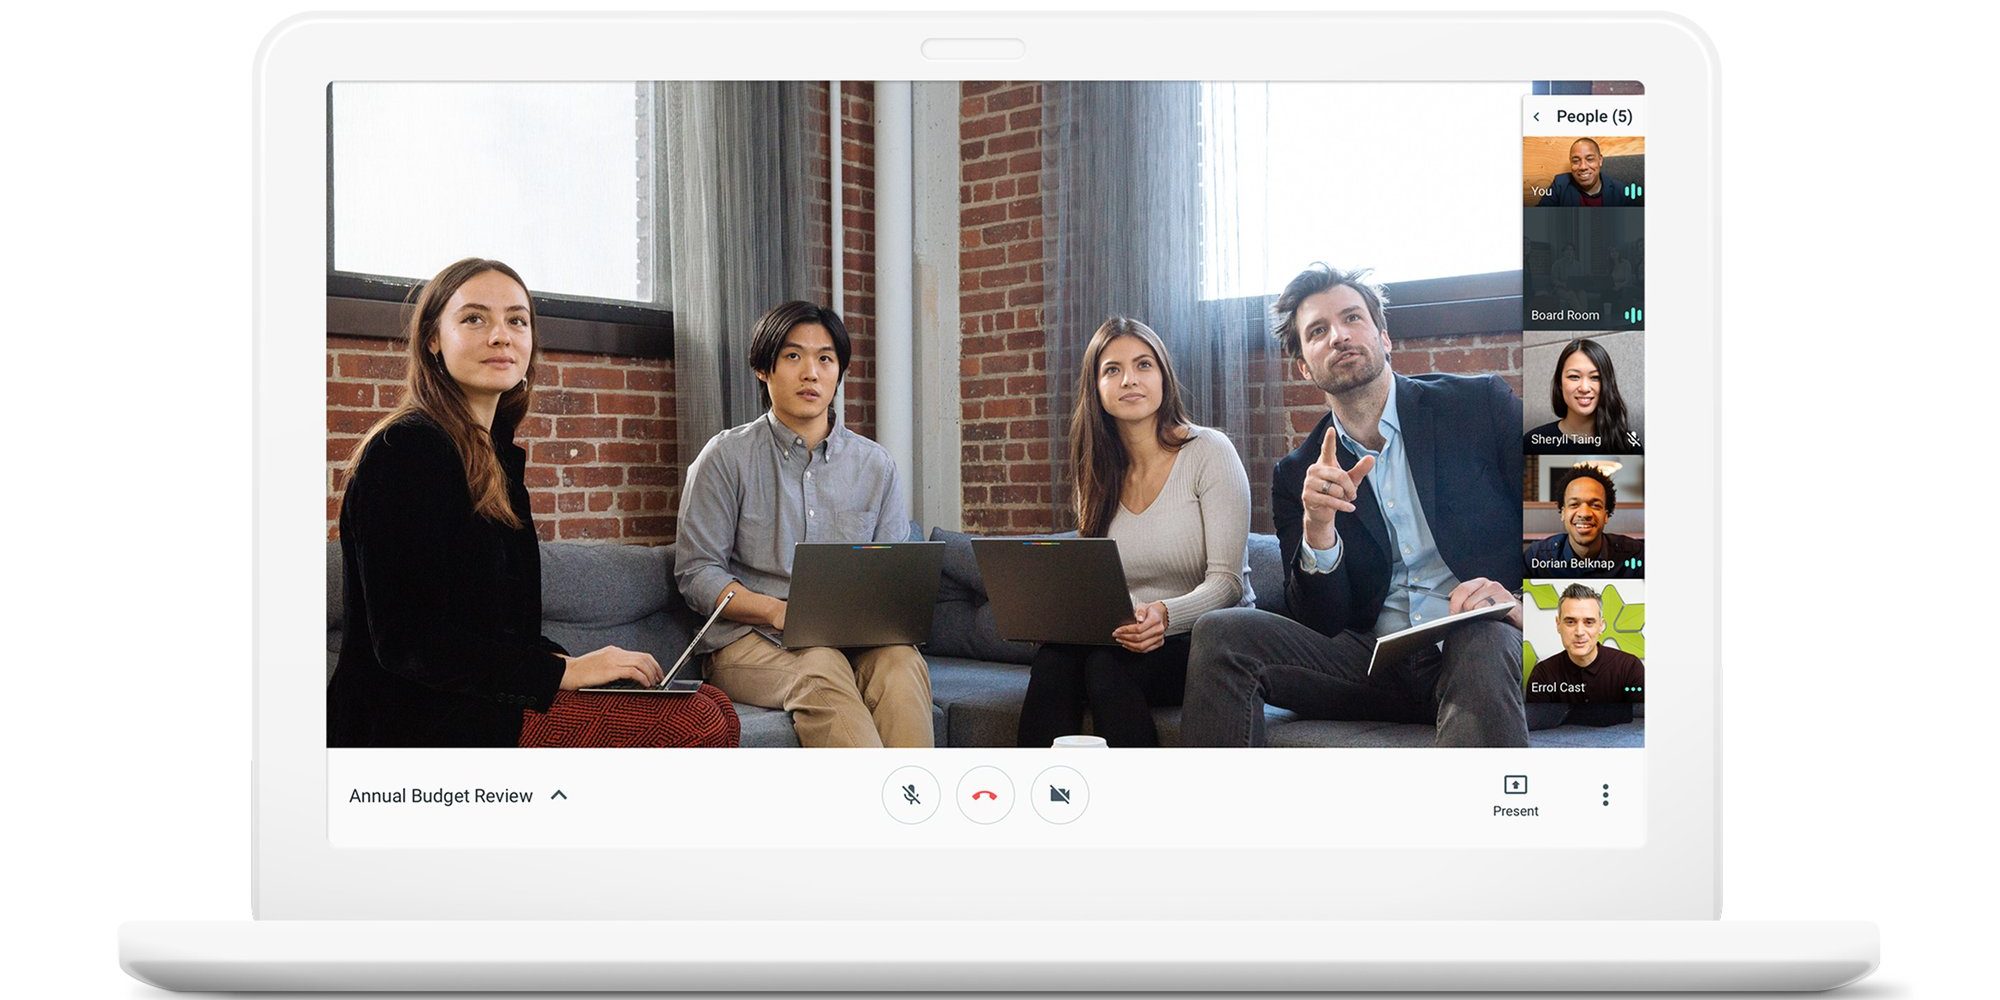Click the three dots on Errol Cast's tile
Viewport: 2000px width, 1000px height.
[x=1633, y=688]
